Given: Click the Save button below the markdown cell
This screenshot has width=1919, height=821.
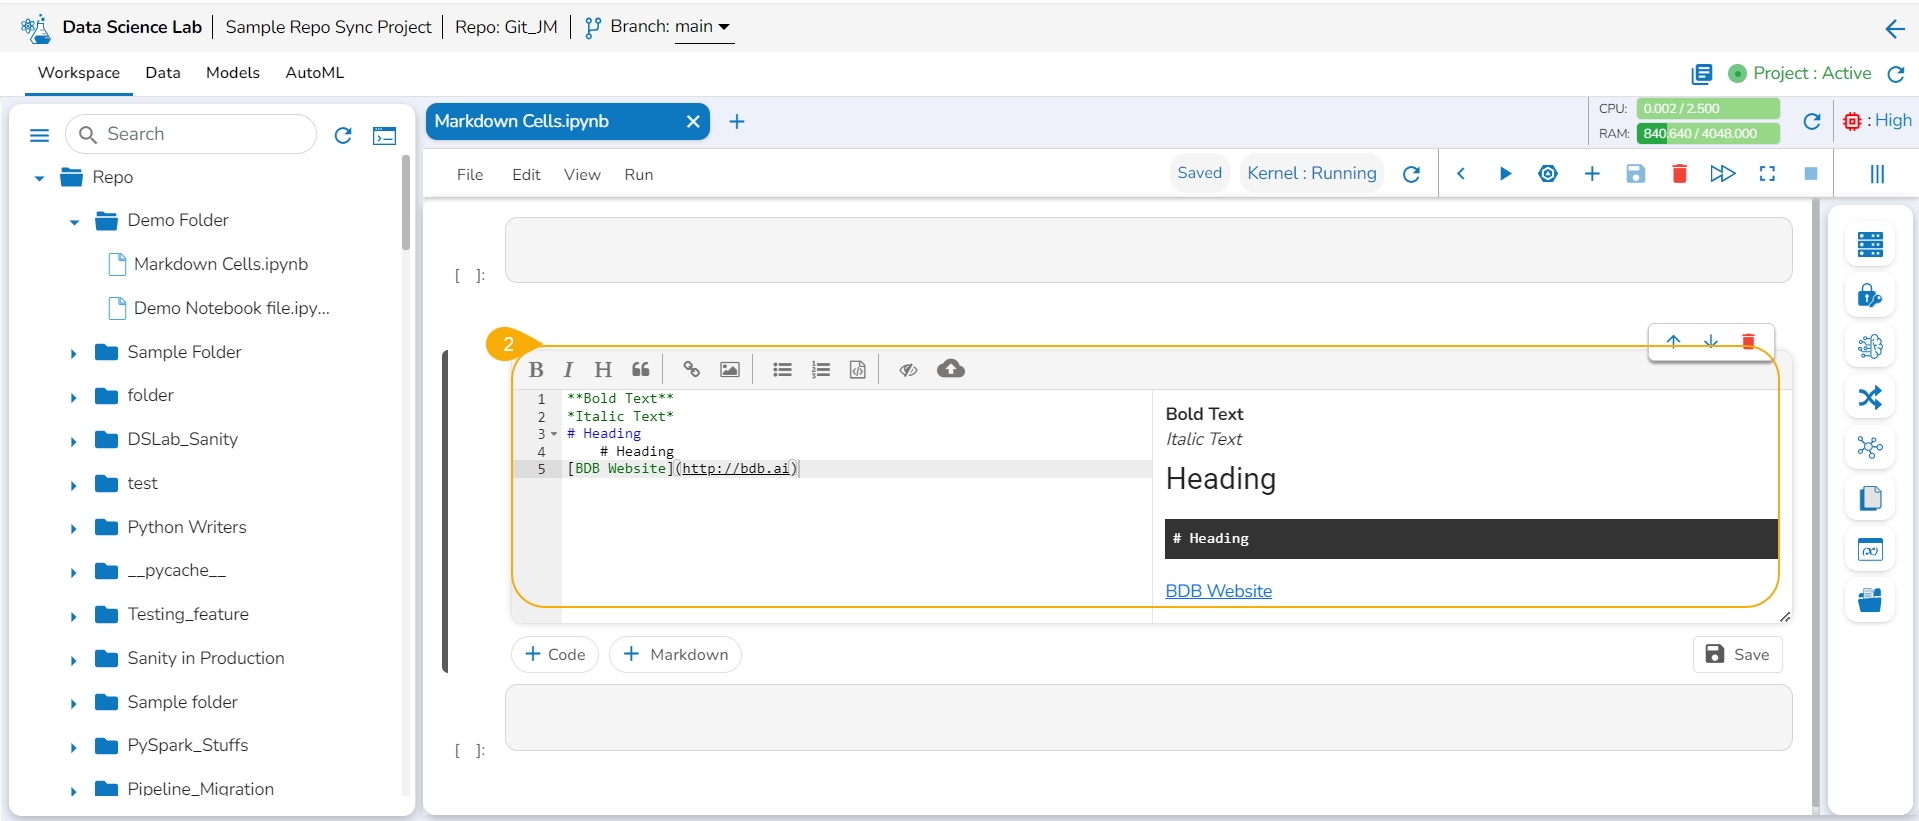Looking at the screenshot, I should [1737, 655].
